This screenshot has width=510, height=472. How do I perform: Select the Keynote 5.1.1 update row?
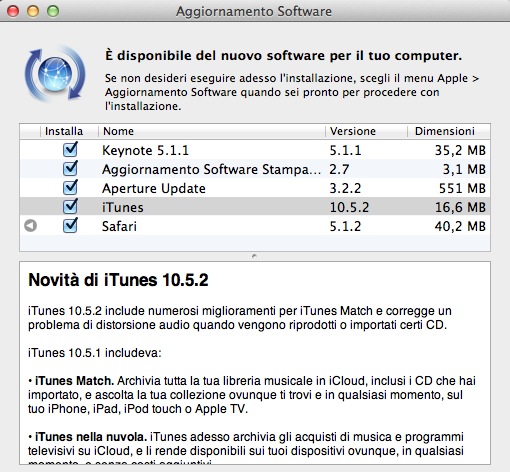(x=255, y=150)
